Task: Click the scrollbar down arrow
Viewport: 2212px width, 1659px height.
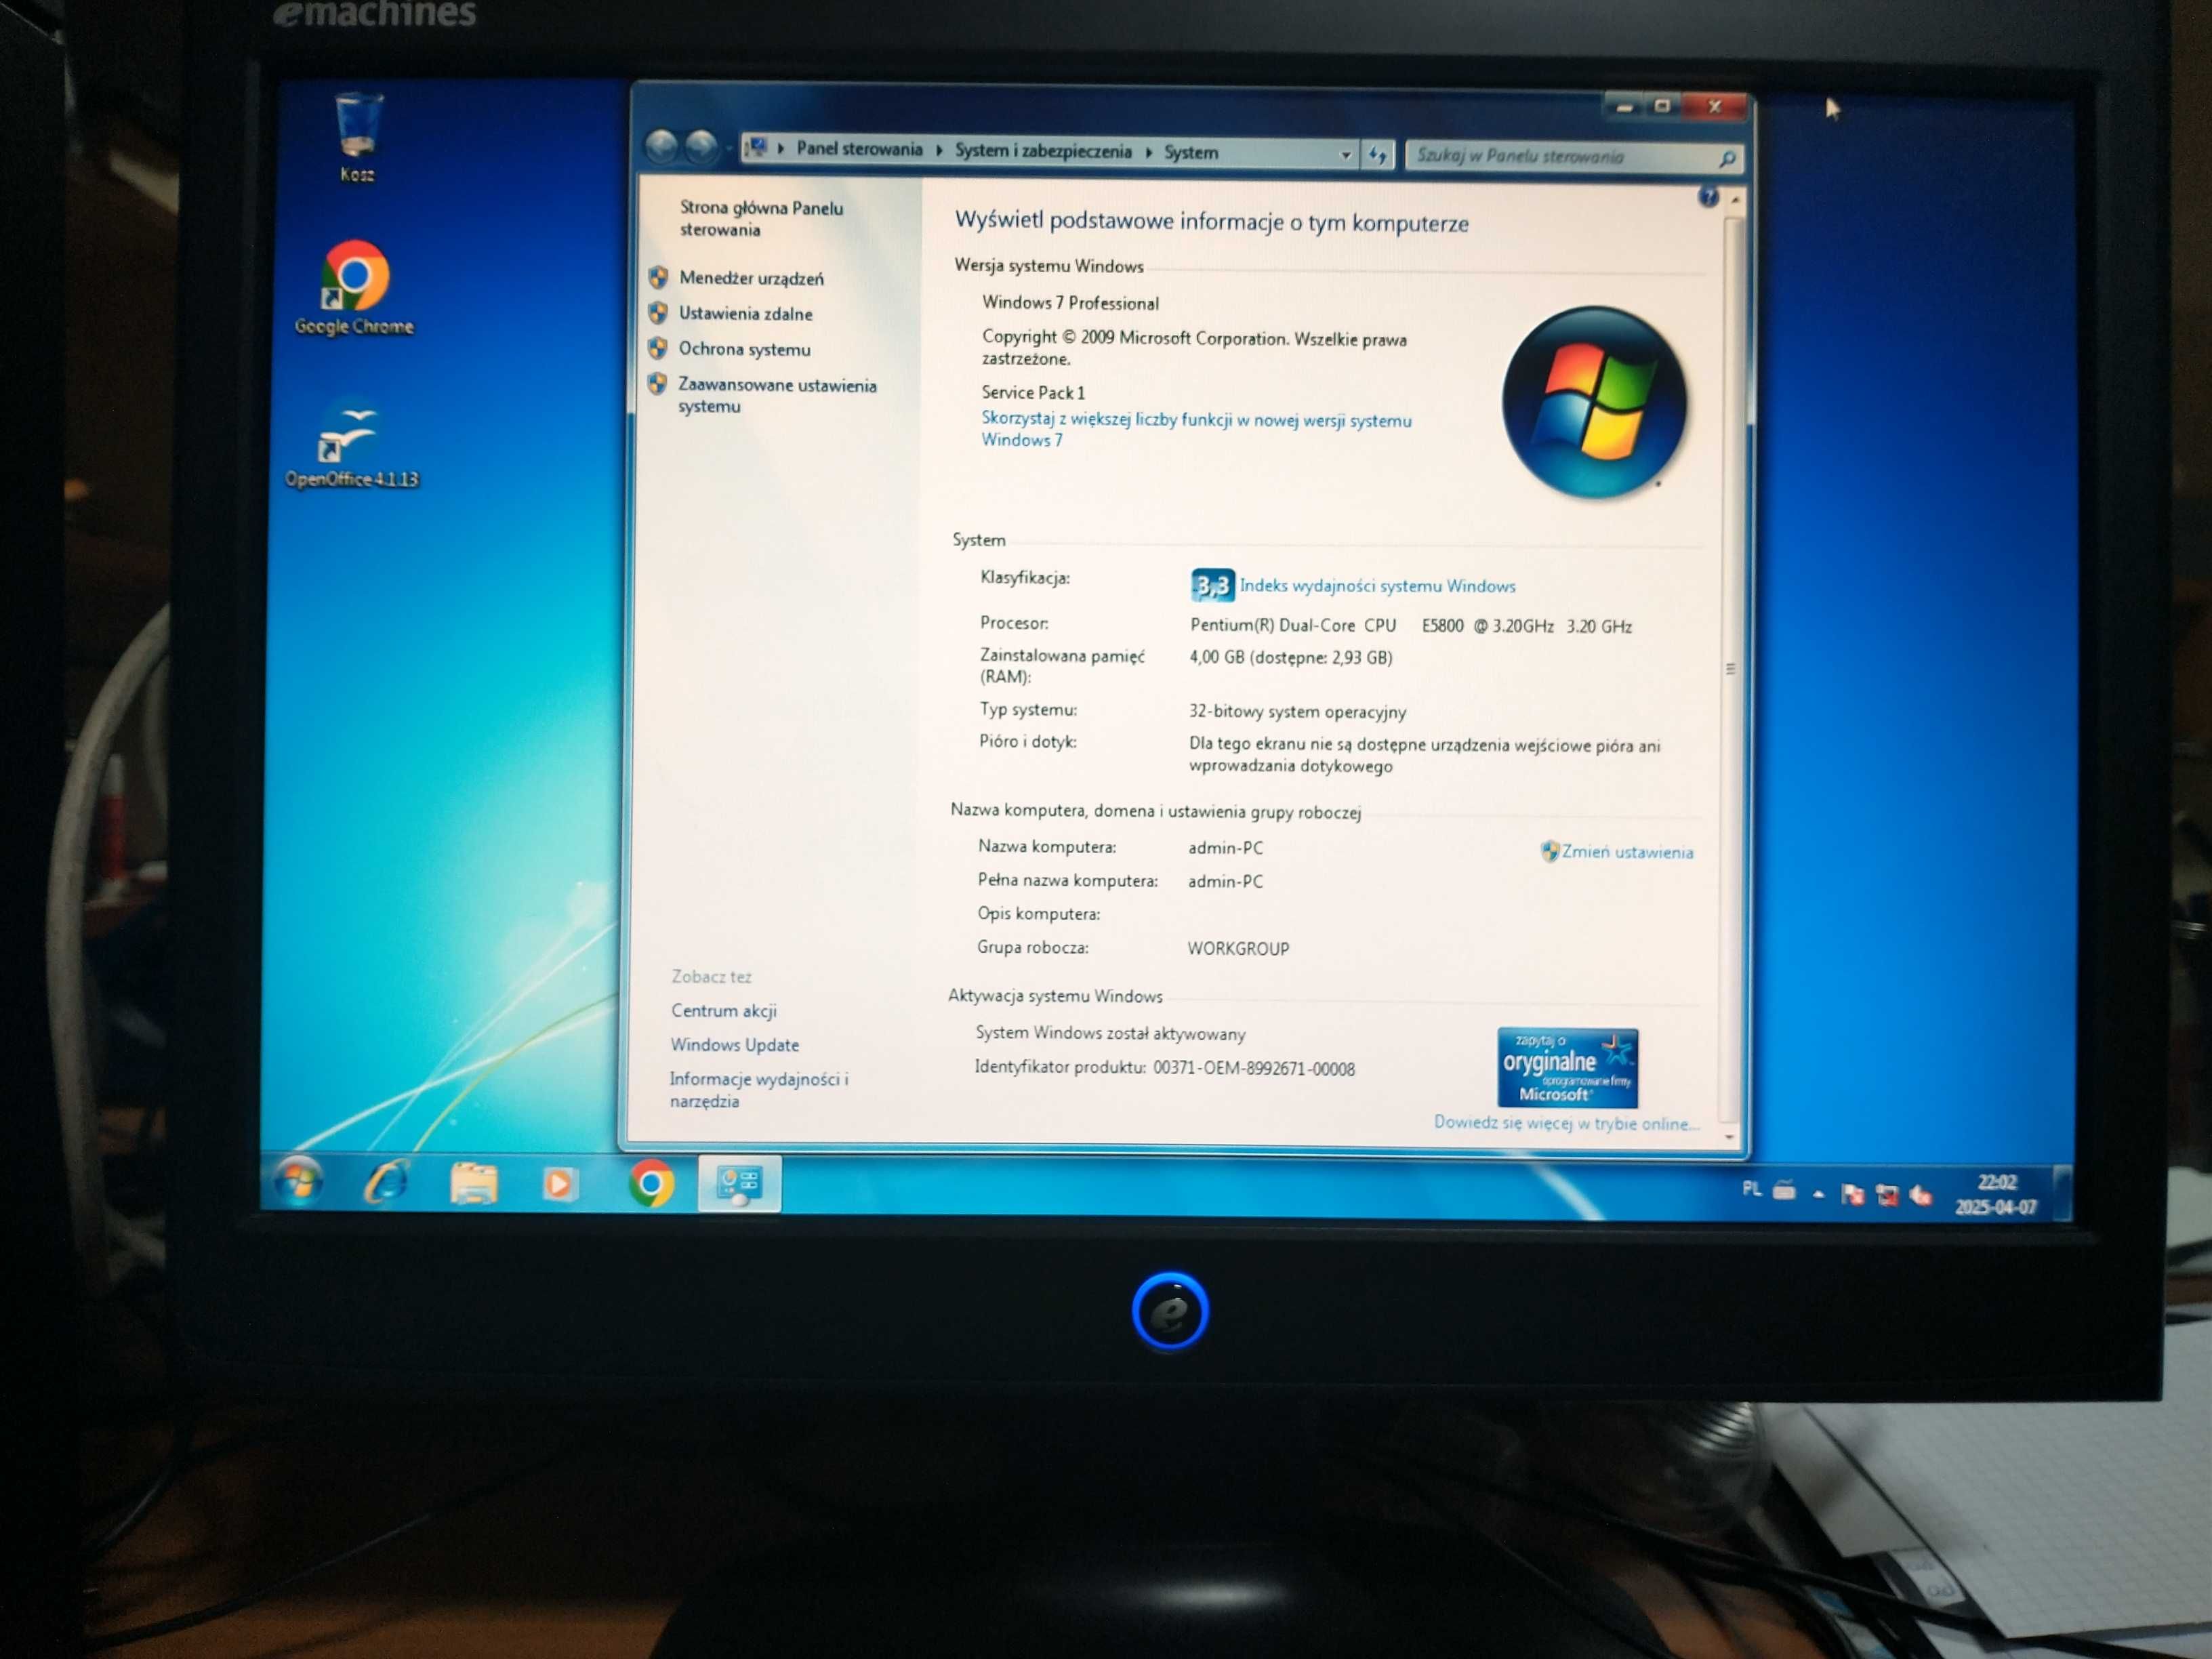Action: 1730,1137
